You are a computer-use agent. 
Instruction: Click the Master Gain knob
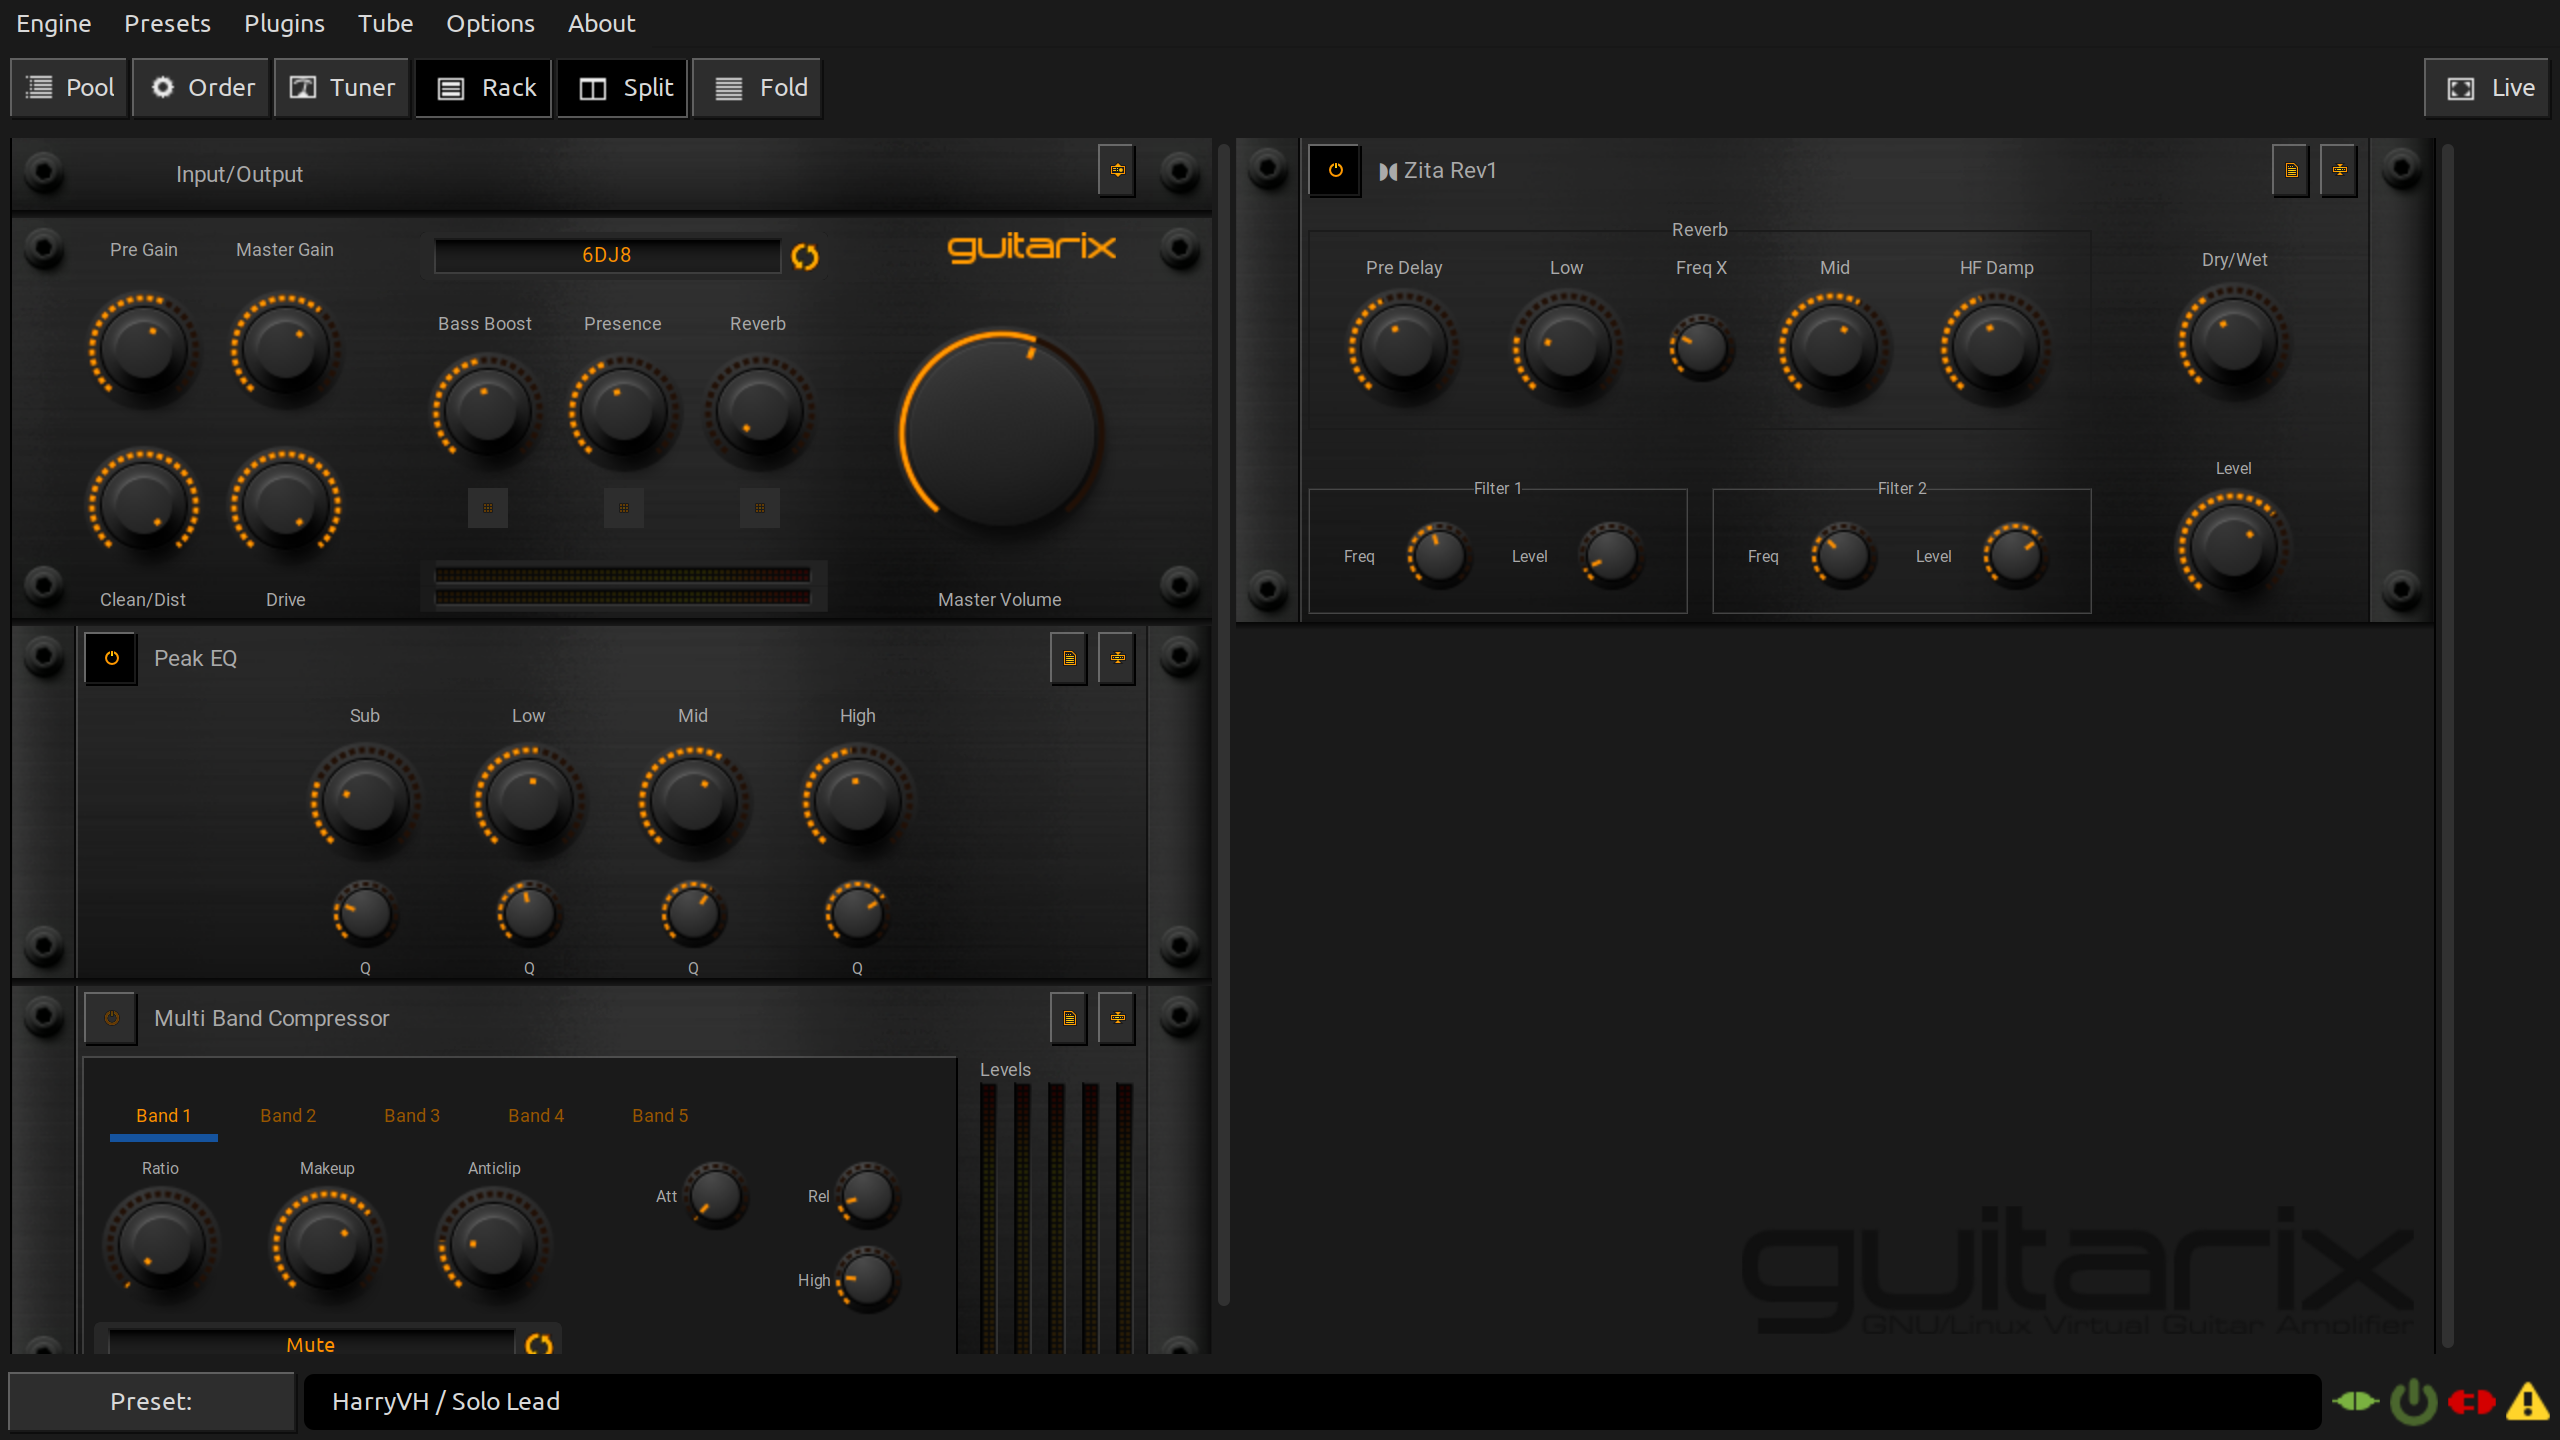(286, 349)
